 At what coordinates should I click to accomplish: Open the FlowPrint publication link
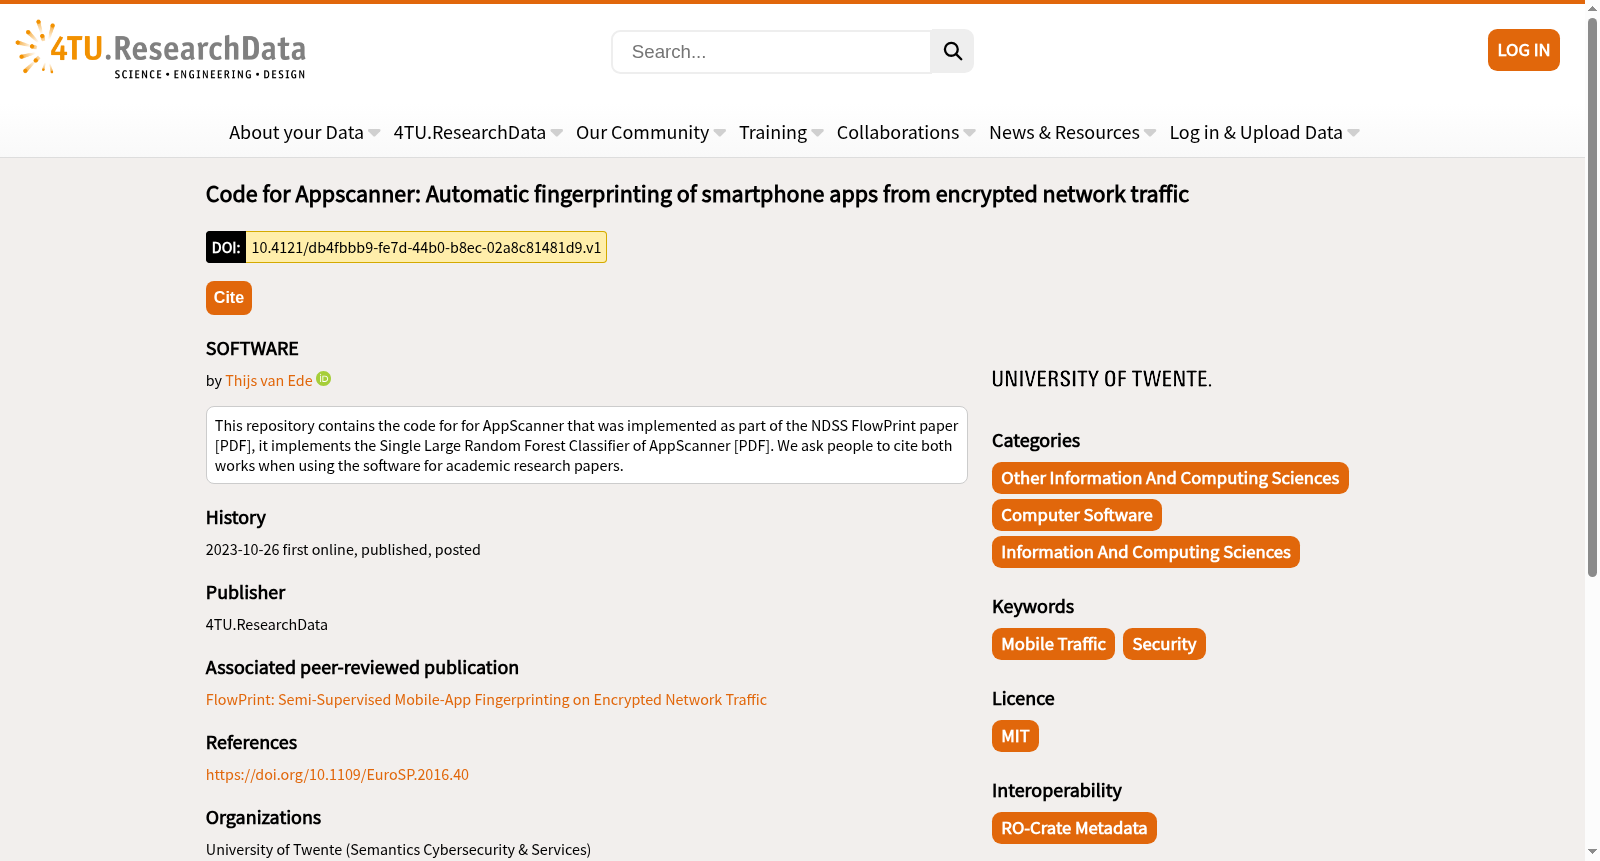[486, 700]
